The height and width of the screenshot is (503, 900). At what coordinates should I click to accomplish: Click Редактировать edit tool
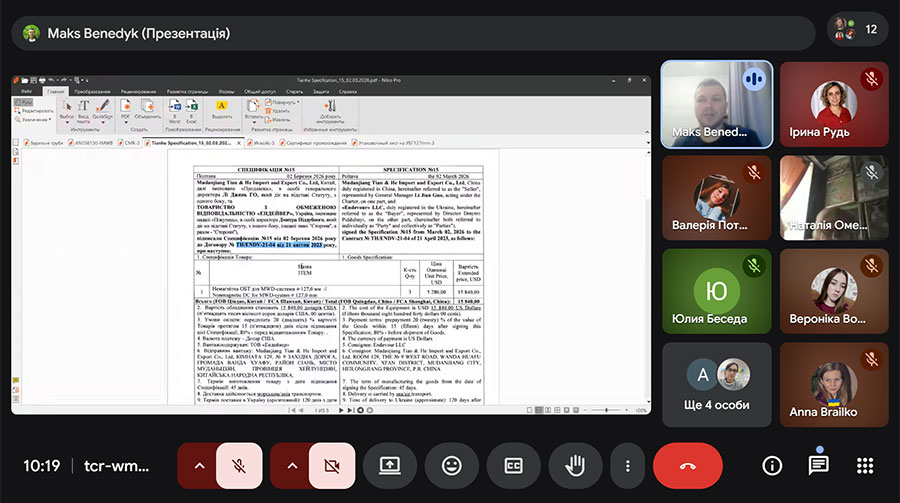pyautogui.click(x=34, y=111)
